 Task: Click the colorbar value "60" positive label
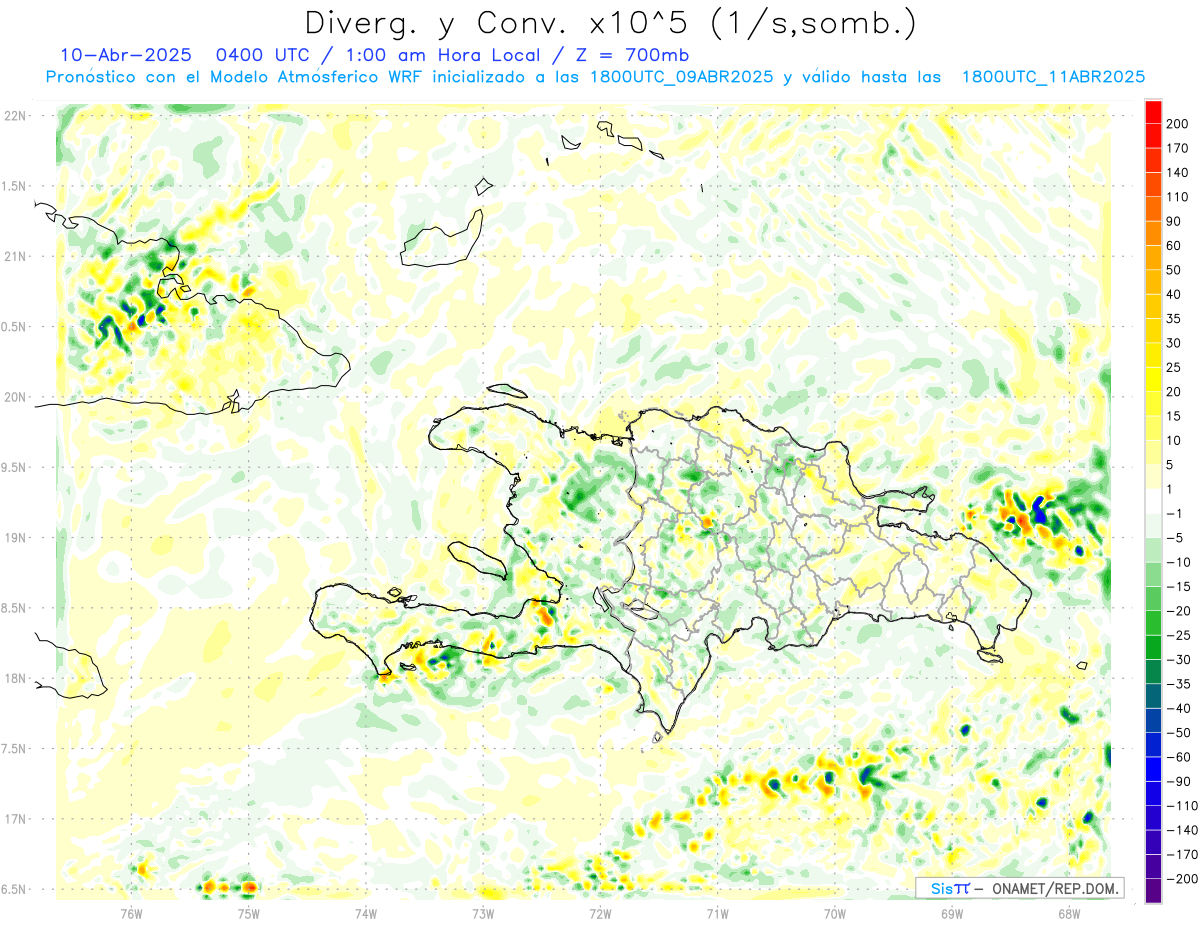point(1174,246)
